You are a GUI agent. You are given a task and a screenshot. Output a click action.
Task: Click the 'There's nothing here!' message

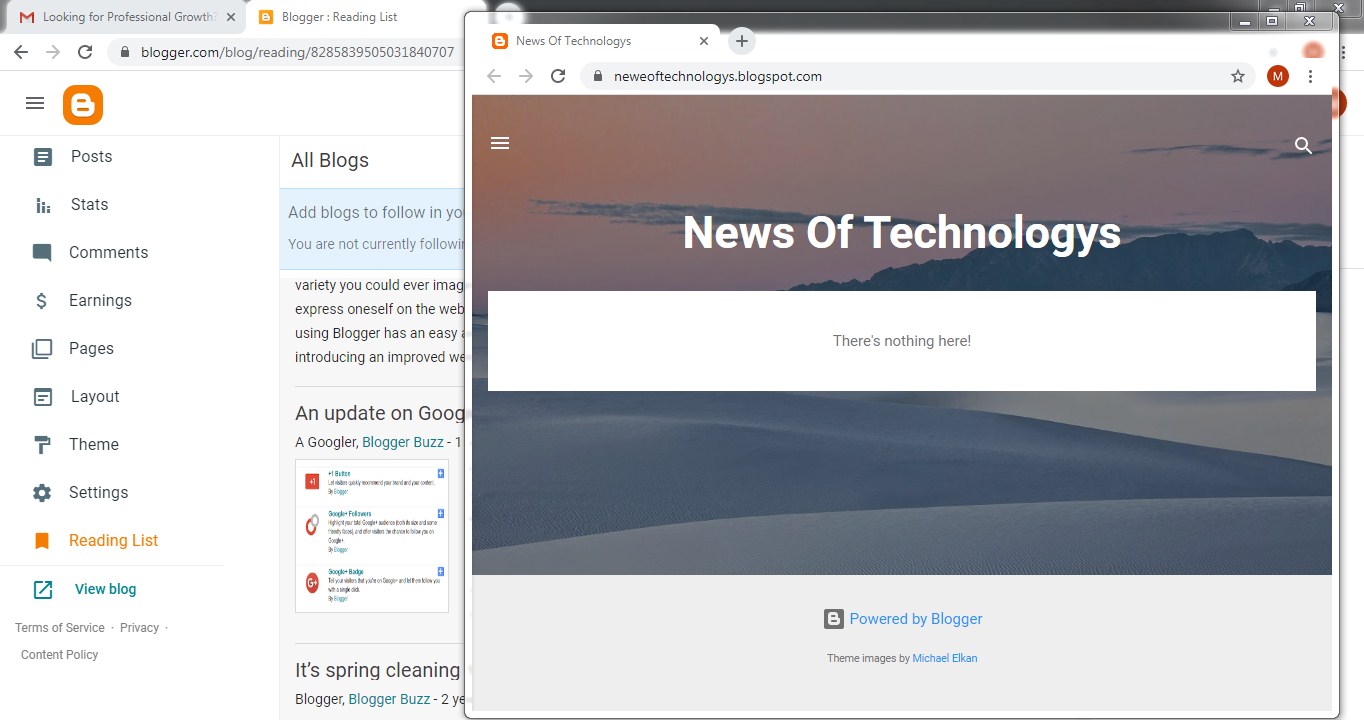click(x=902, y=341)
